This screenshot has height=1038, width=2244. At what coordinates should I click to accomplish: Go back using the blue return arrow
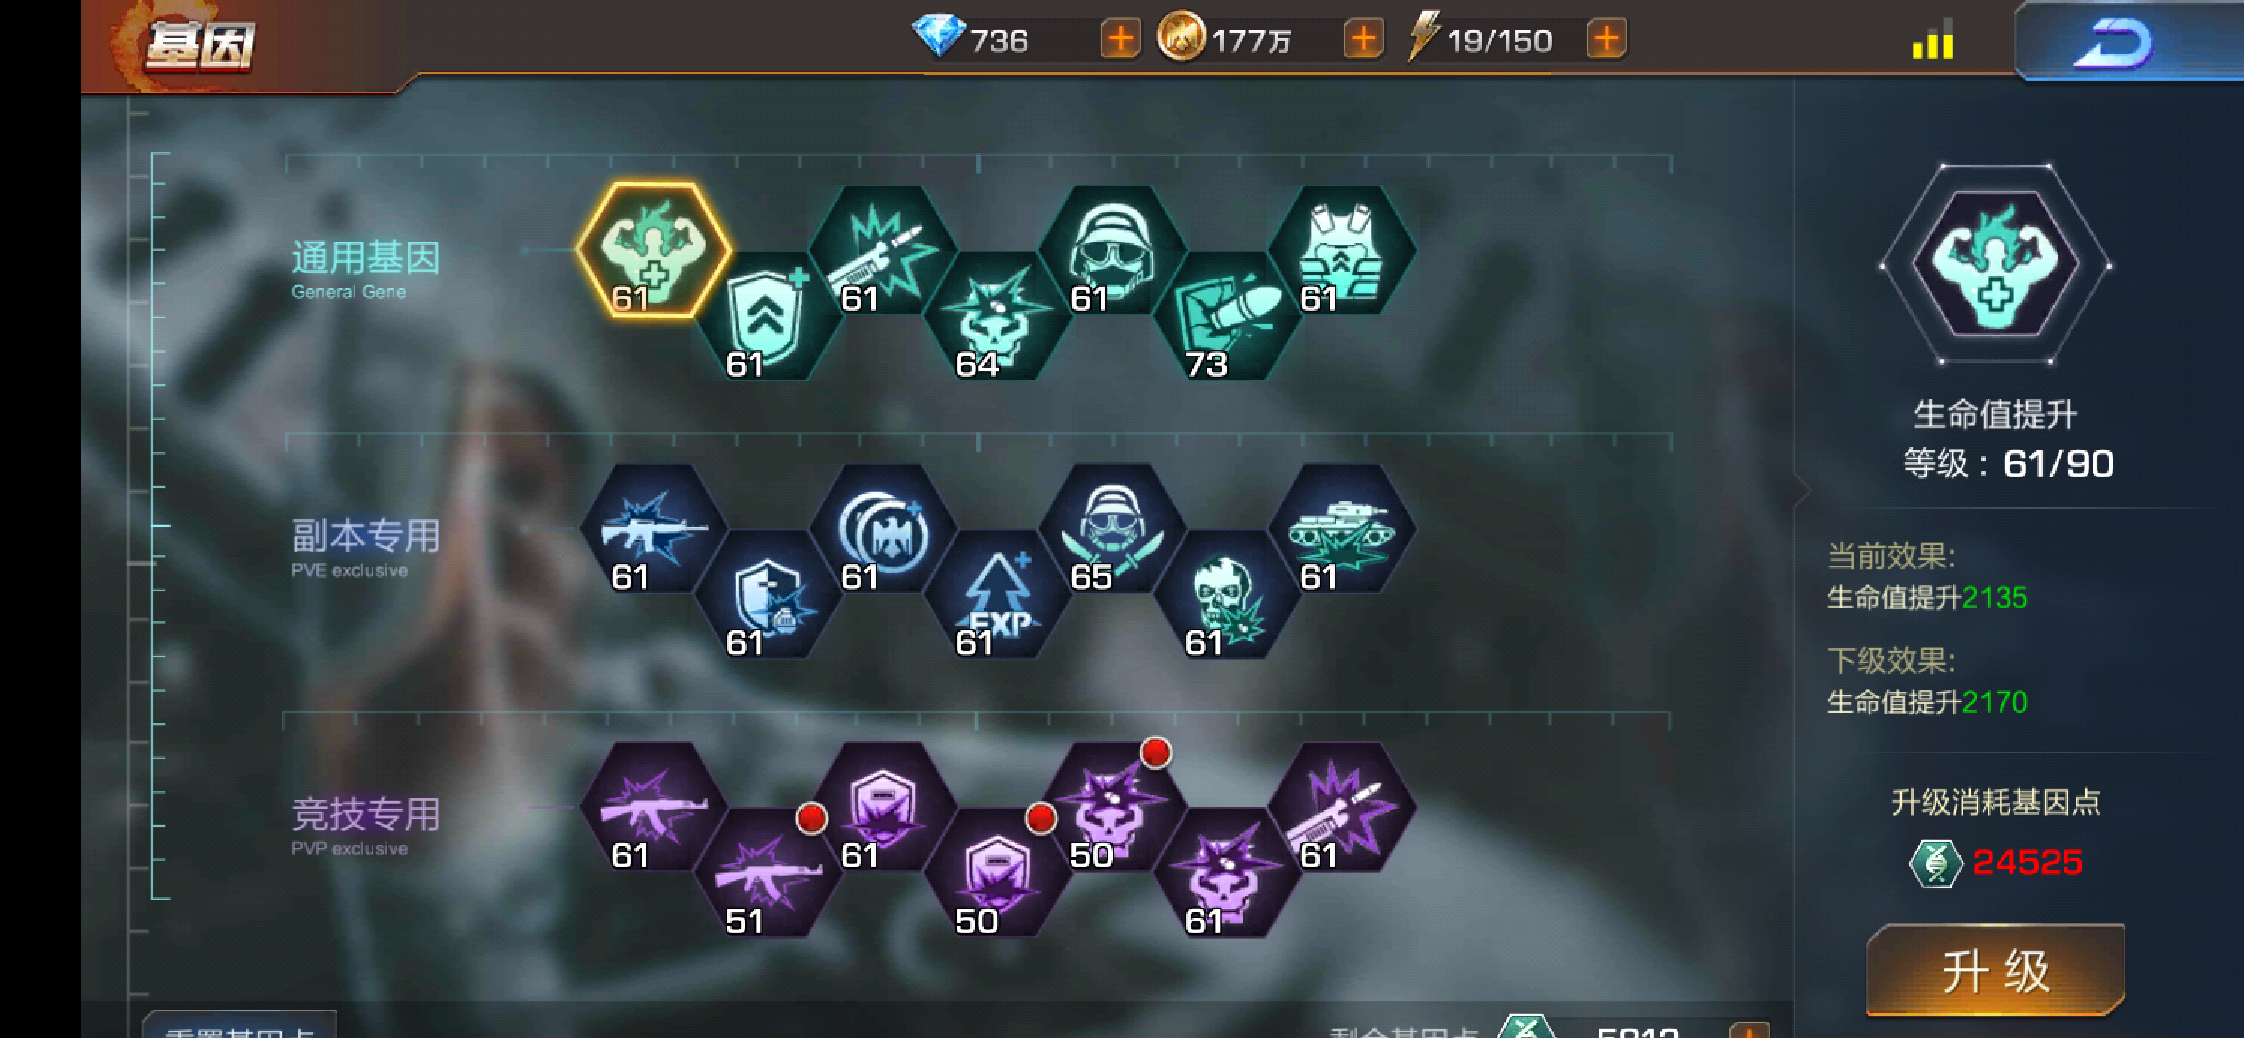pyautogui.click(x=2115, y=43)
